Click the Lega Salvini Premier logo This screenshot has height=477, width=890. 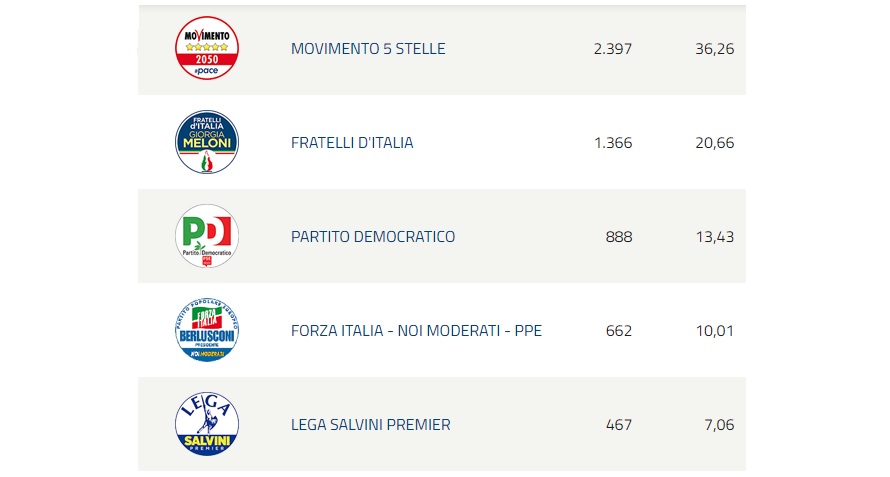(207, 424)
